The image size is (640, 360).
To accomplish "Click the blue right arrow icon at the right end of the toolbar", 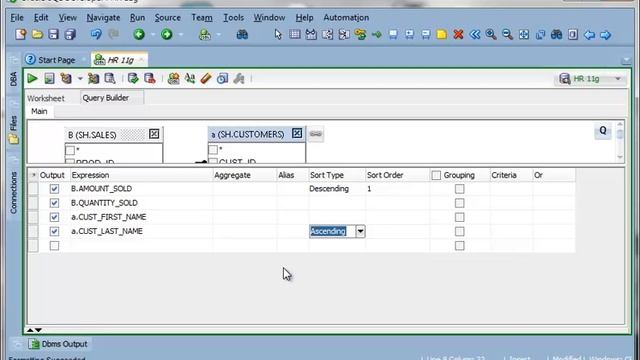I will tap(606, 35).
